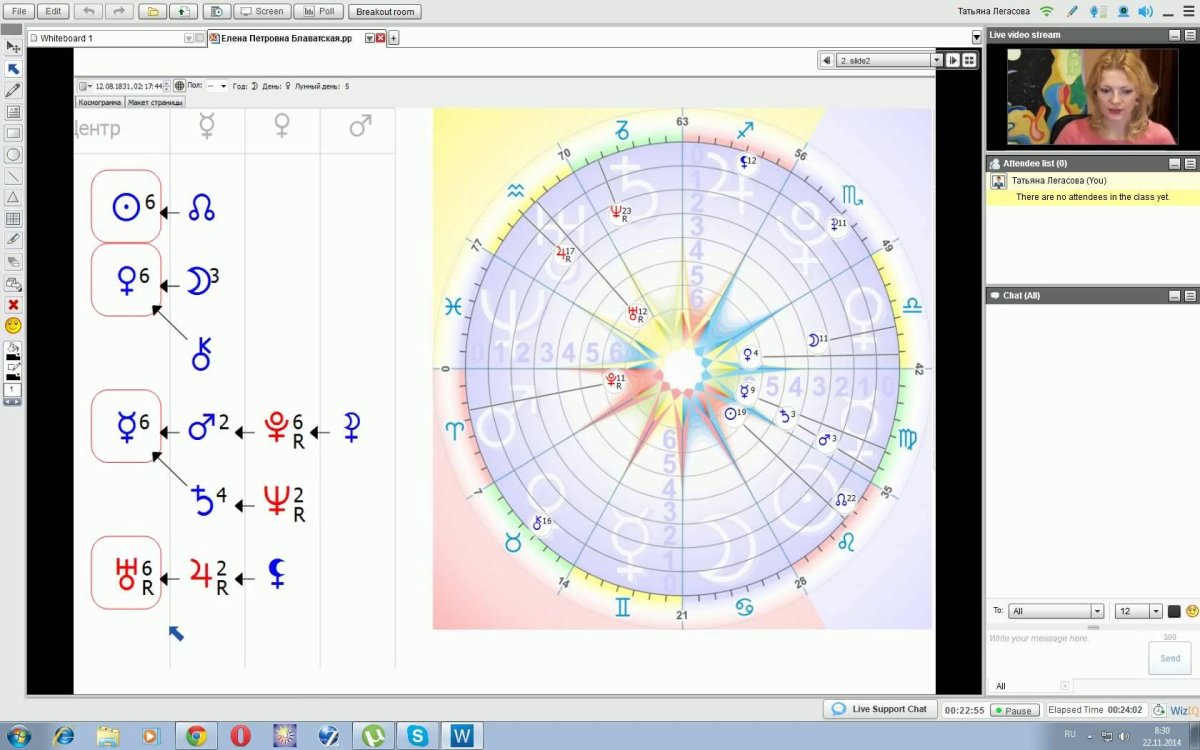Screen dimensions: 1200x750
Task: Open the chat font size dropdown
Action: pyautogui.click(x=1156, y=611)
